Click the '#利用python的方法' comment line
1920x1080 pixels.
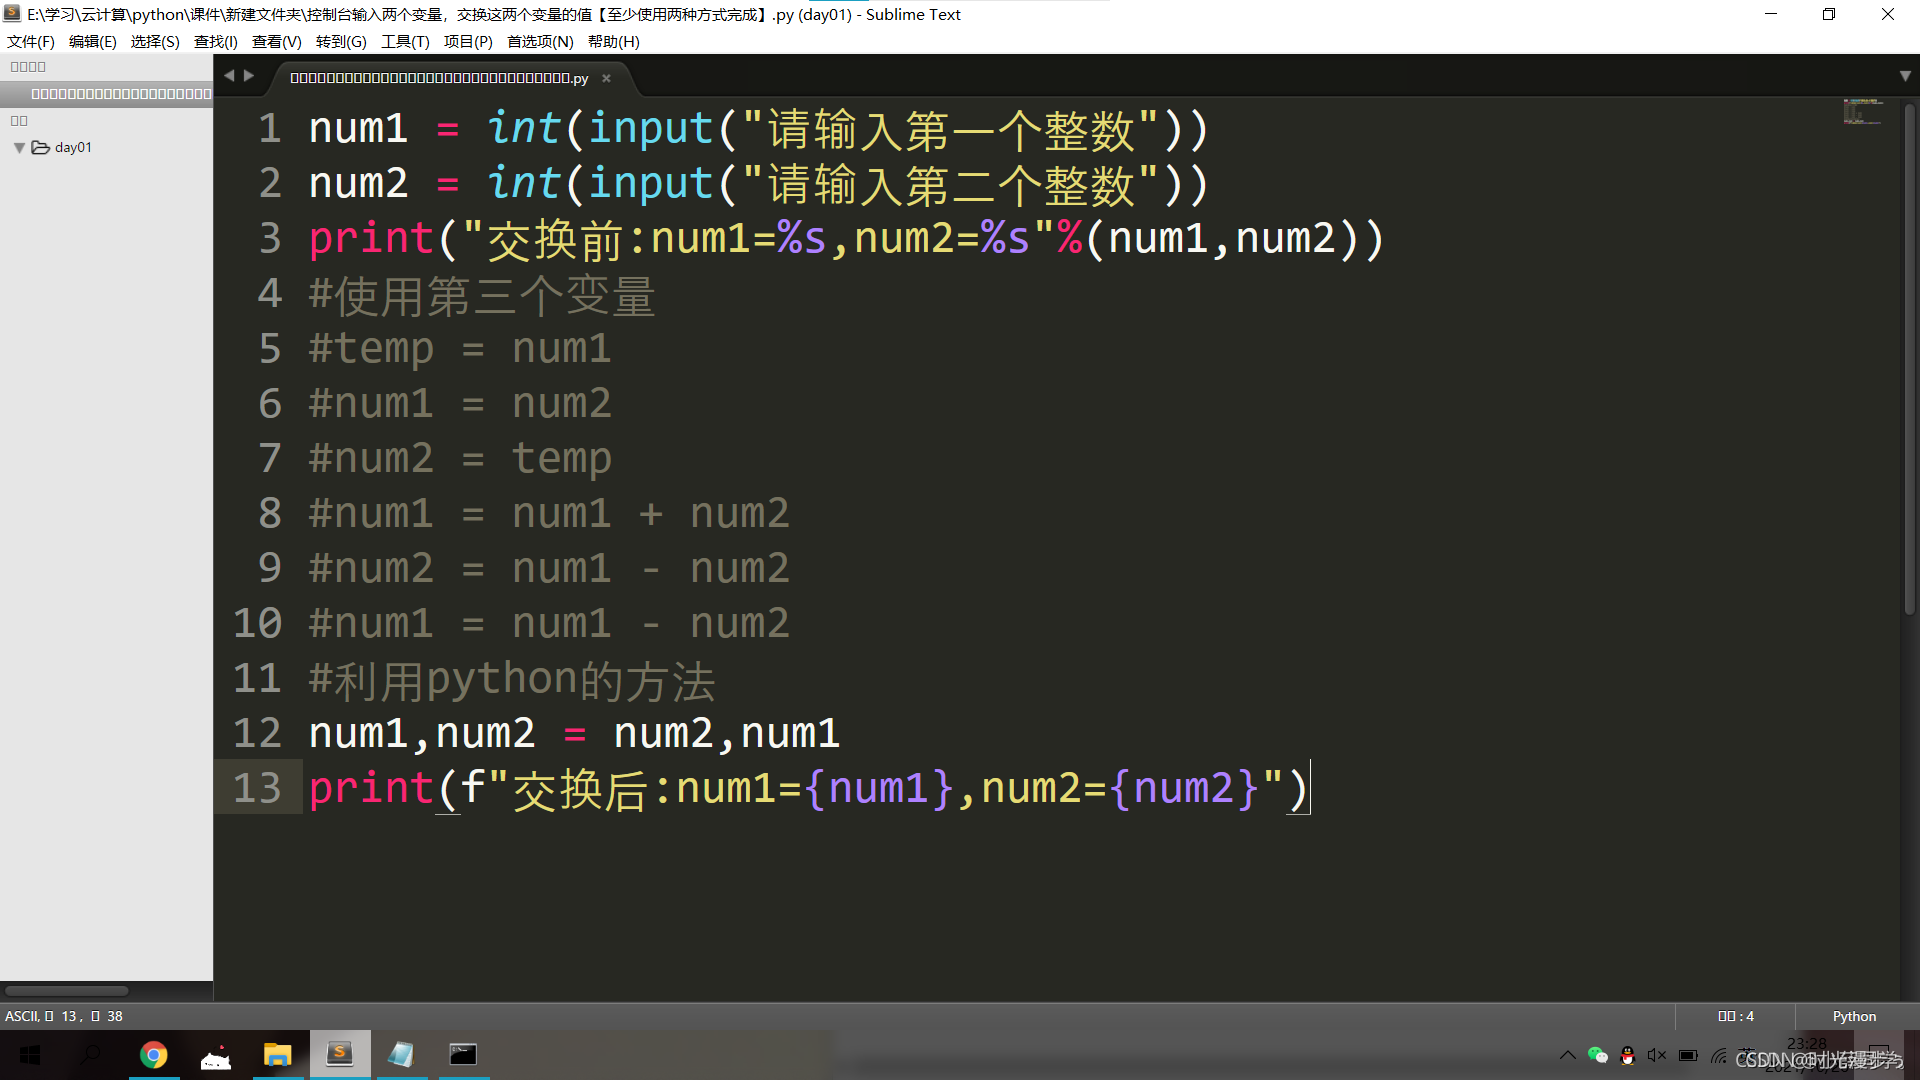click(512, 681)
